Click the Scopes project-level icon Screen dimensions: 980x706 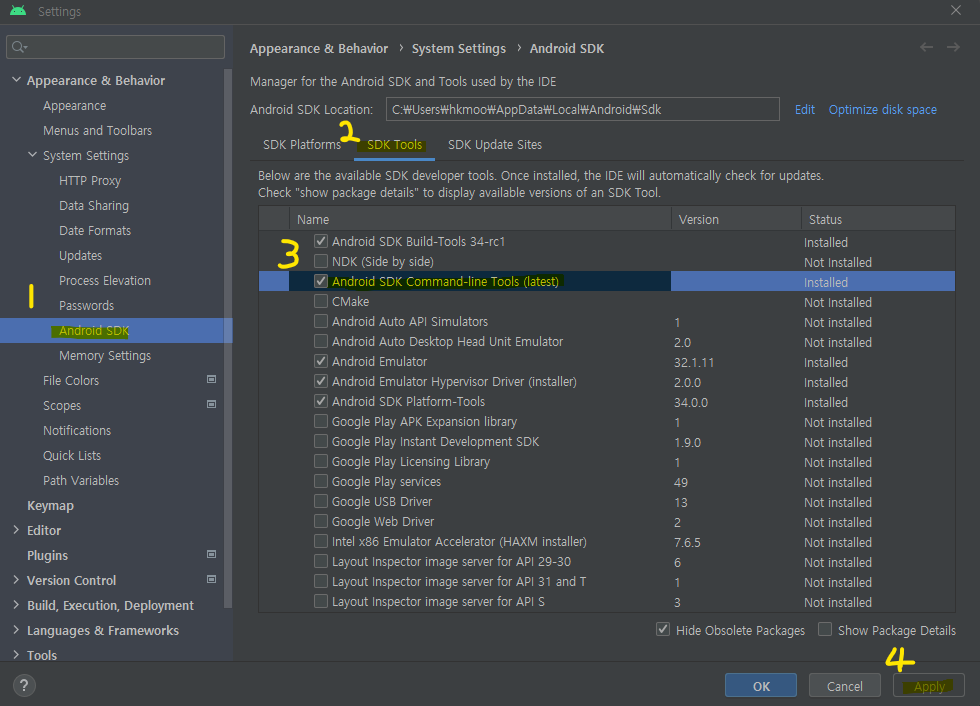tap(211, 404)
